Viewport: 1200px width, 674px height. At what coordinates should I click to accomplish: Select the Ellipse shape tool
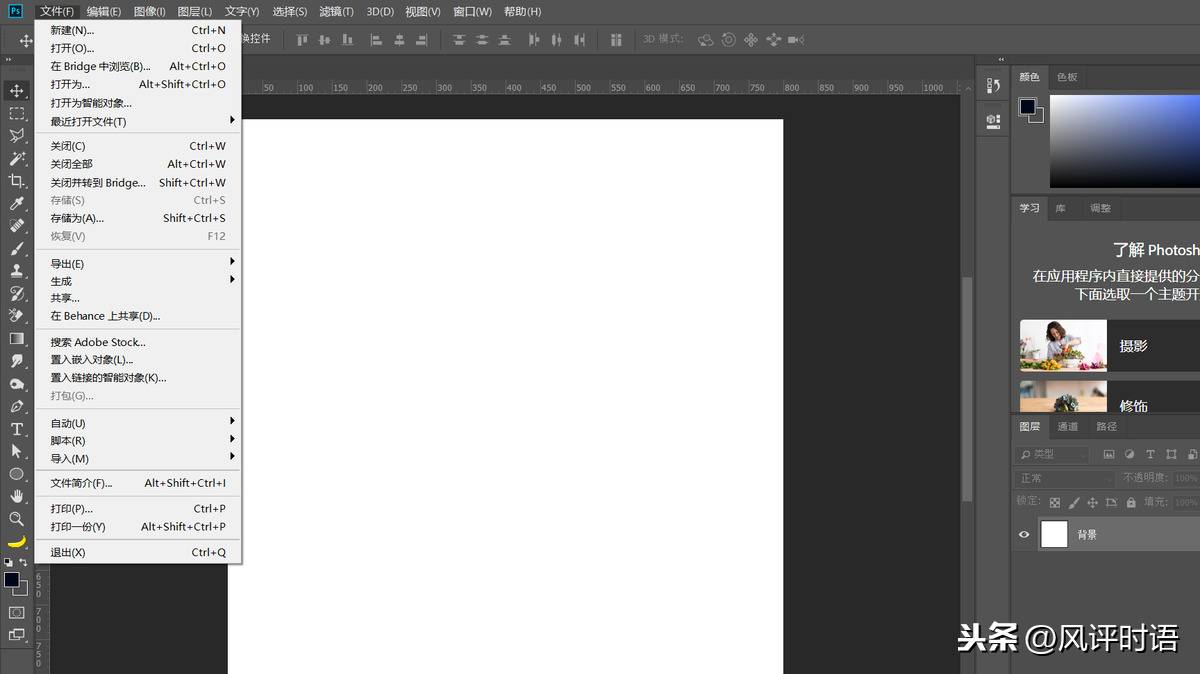click(x=17, y=474)
